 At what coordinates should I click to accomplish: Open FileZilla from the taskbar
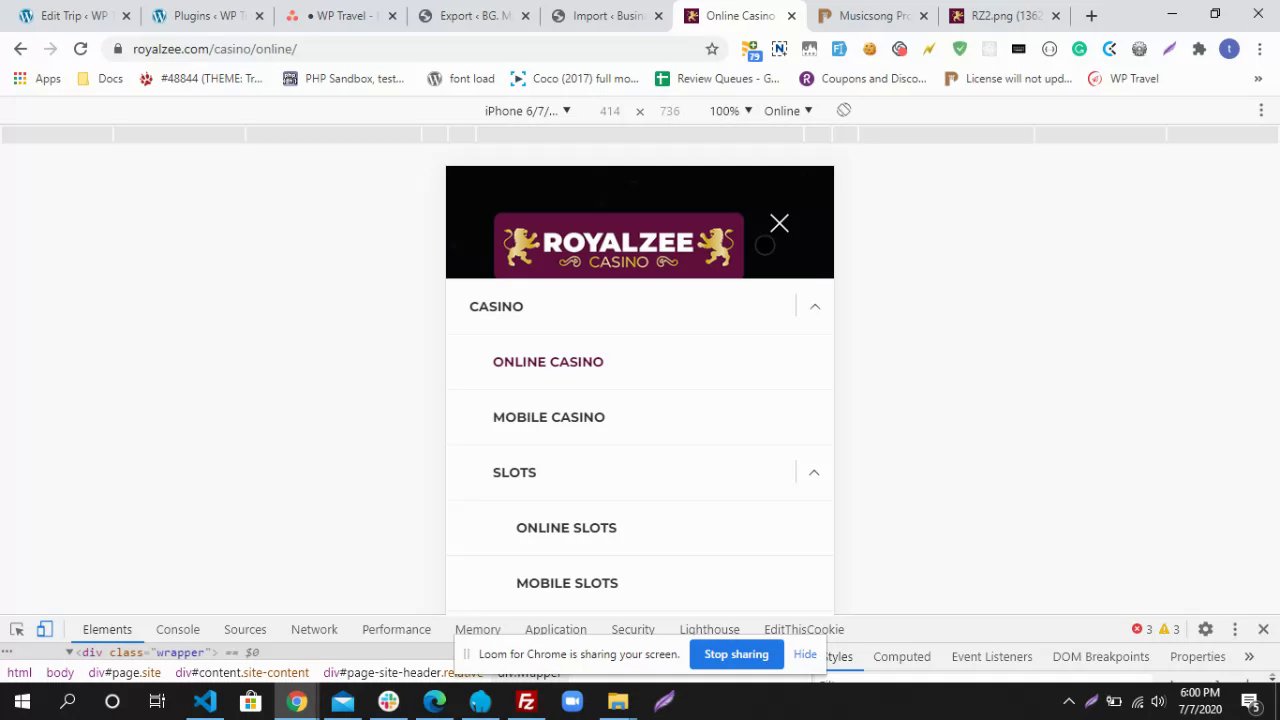[x=526, y=702]
